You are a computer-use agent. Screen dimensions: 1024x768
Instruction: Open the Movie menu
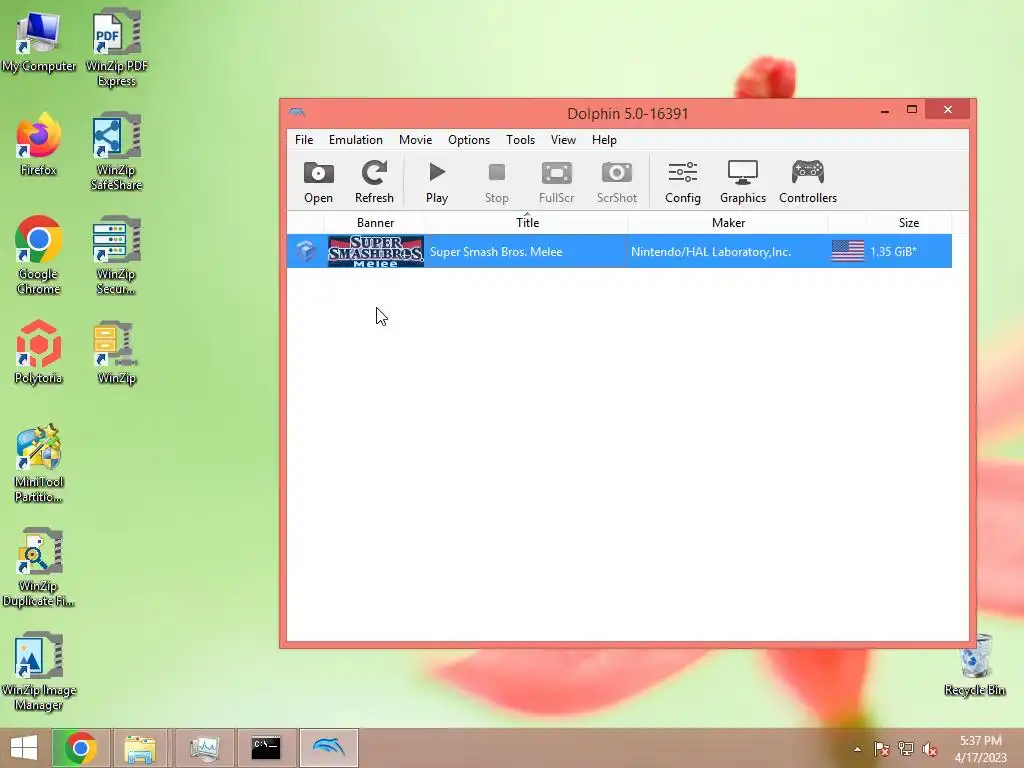pyautogui.click(x=415, y=140)
